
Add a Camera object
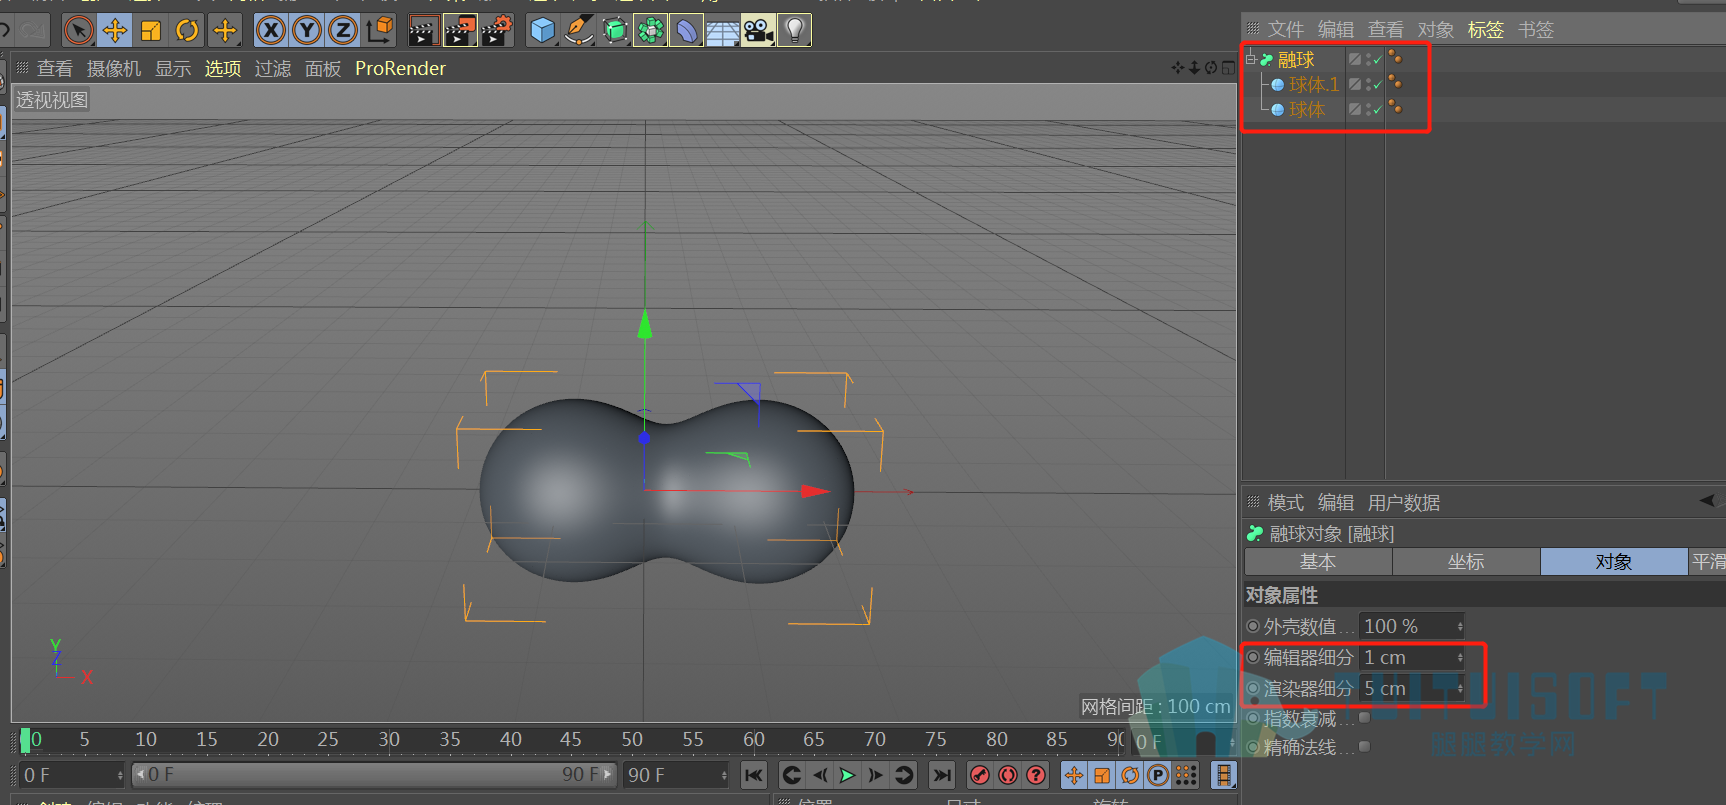click(x=758, y=31)
